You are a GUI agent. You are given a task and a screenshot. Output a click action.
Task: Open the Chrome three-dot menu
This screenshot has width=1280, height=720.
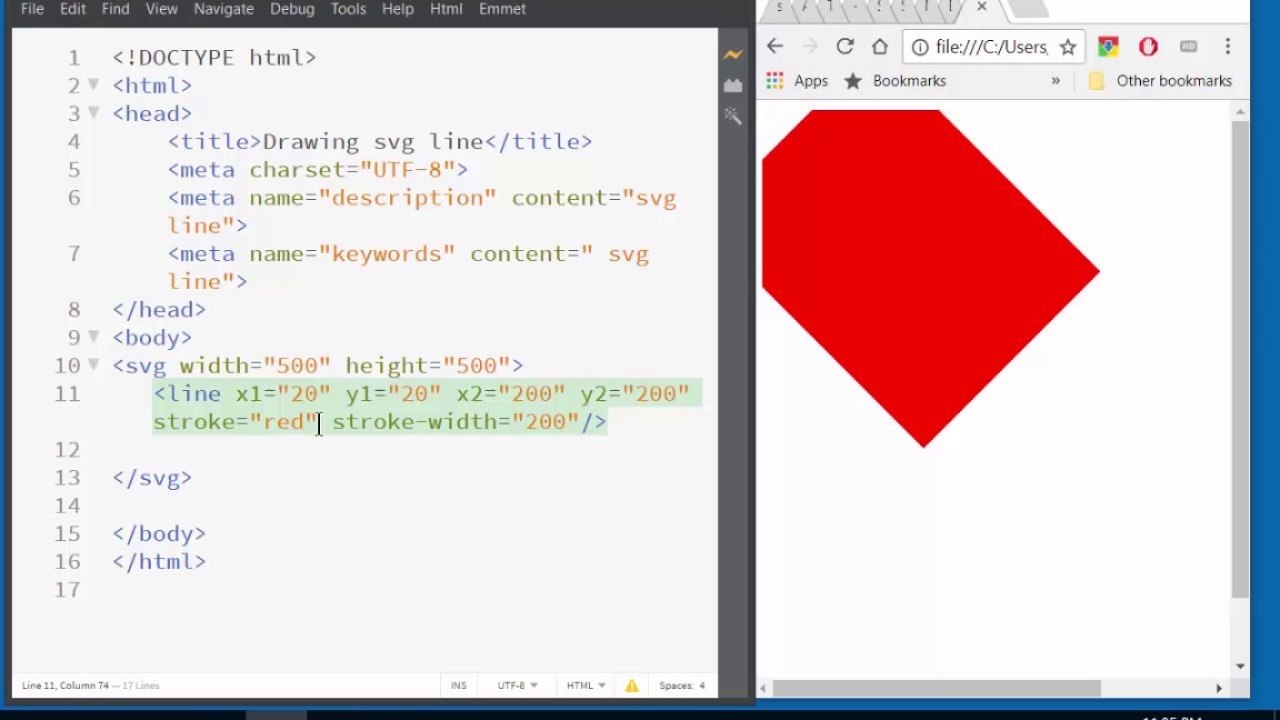pos(1227,47)
